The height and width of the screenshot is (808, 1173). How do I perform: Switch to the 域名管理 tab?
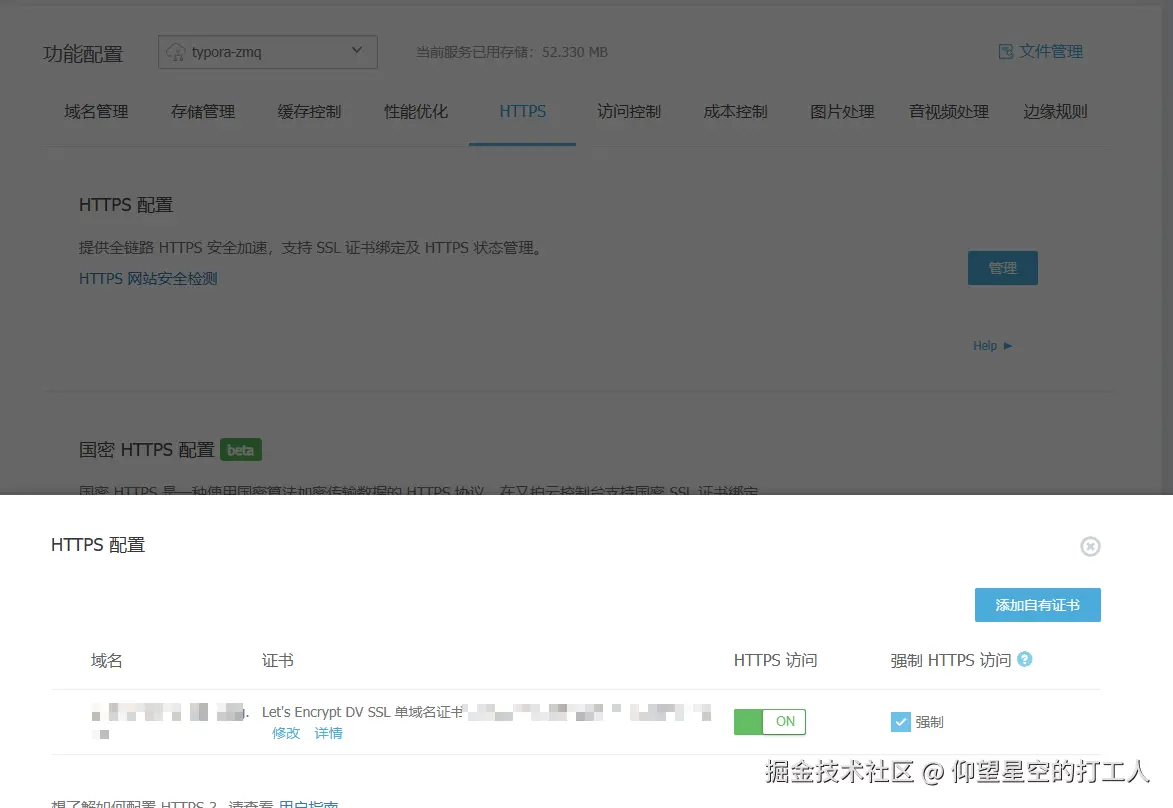pos(96,111)
